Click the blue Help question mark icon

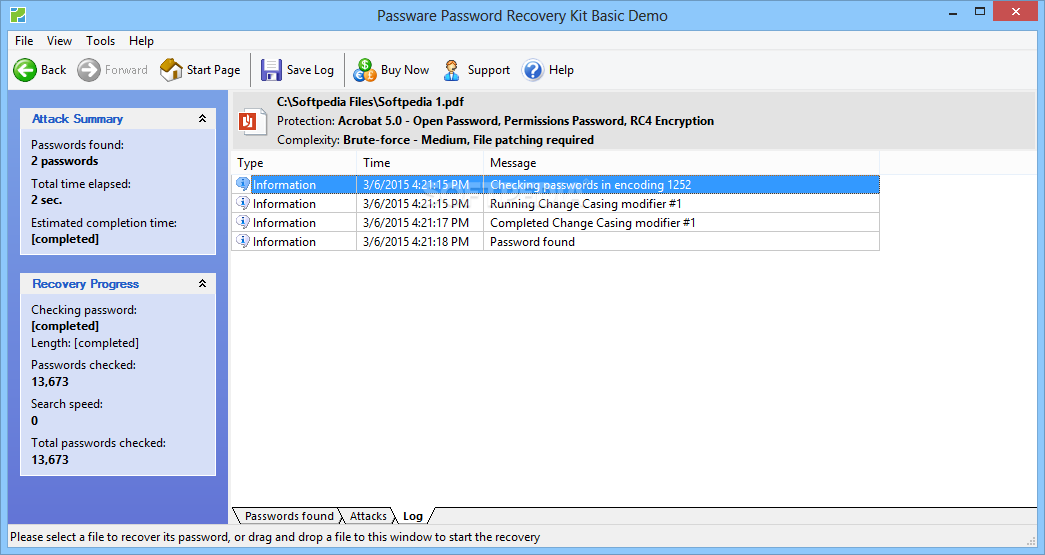[533, 70]
